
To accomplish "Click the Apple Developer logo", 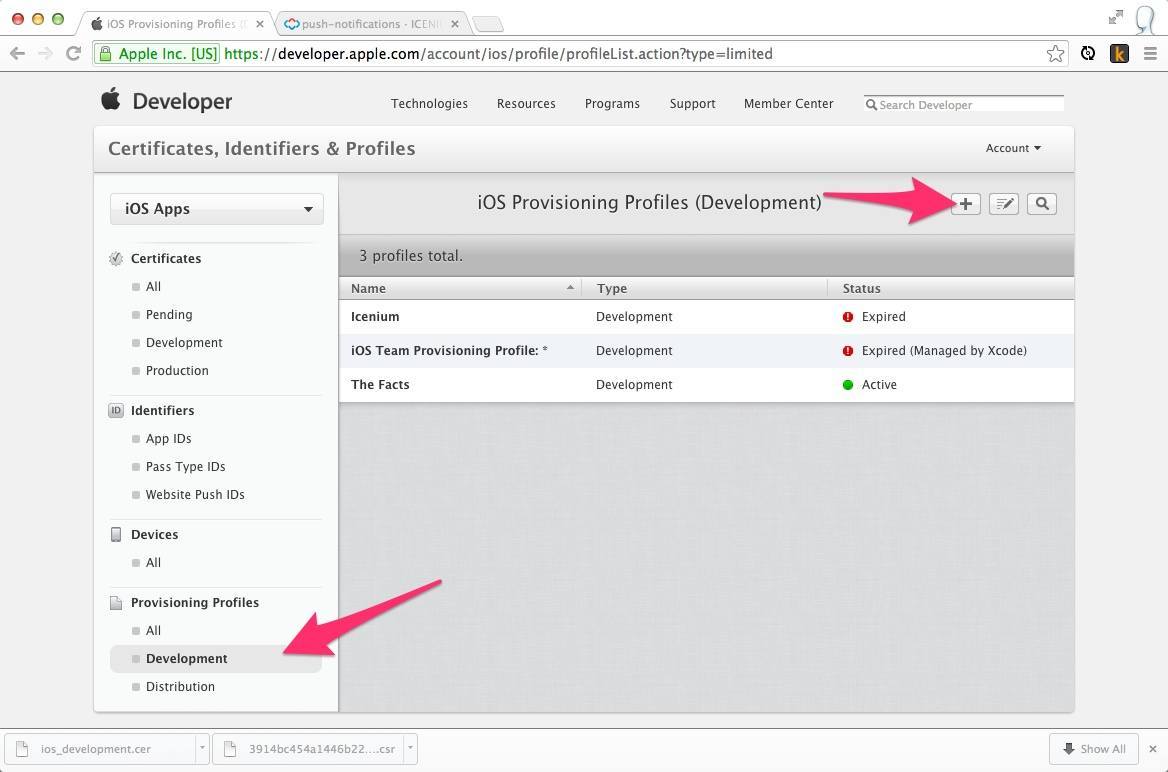I will pyautogui.click(x=166, y=101).
